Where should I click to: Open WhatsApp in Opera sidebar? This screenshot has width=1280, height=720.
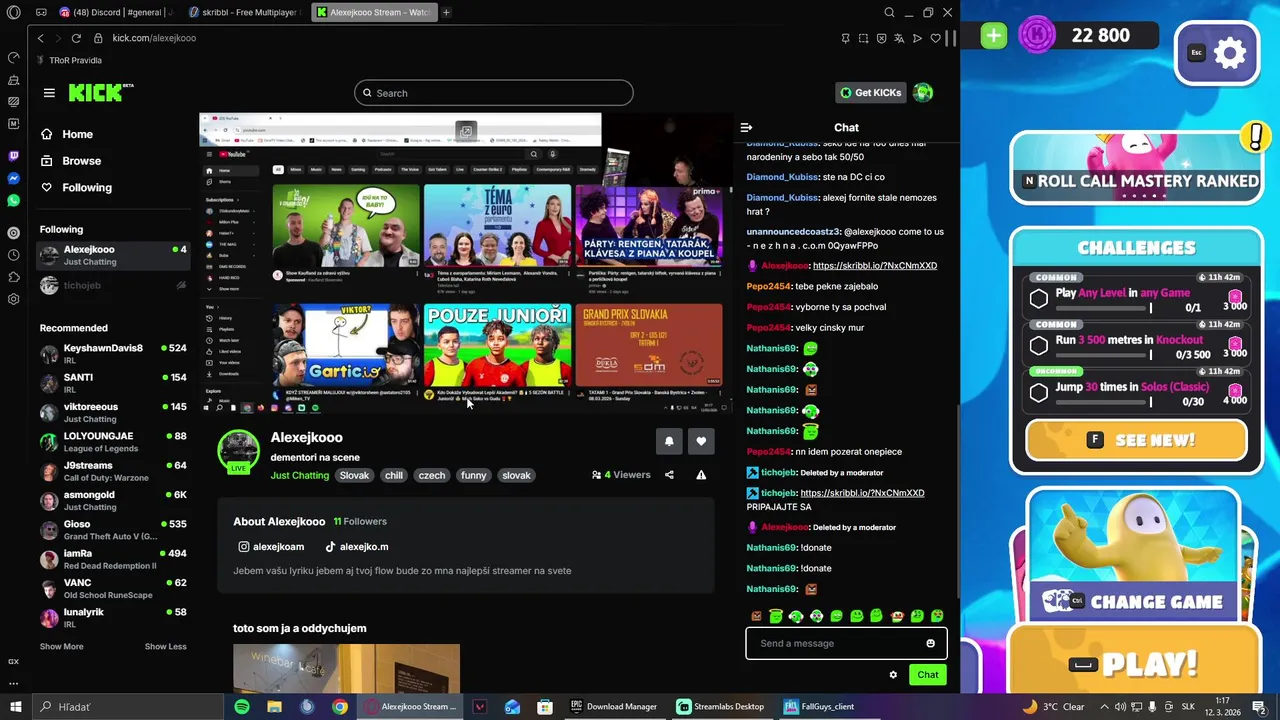point(13,200)
